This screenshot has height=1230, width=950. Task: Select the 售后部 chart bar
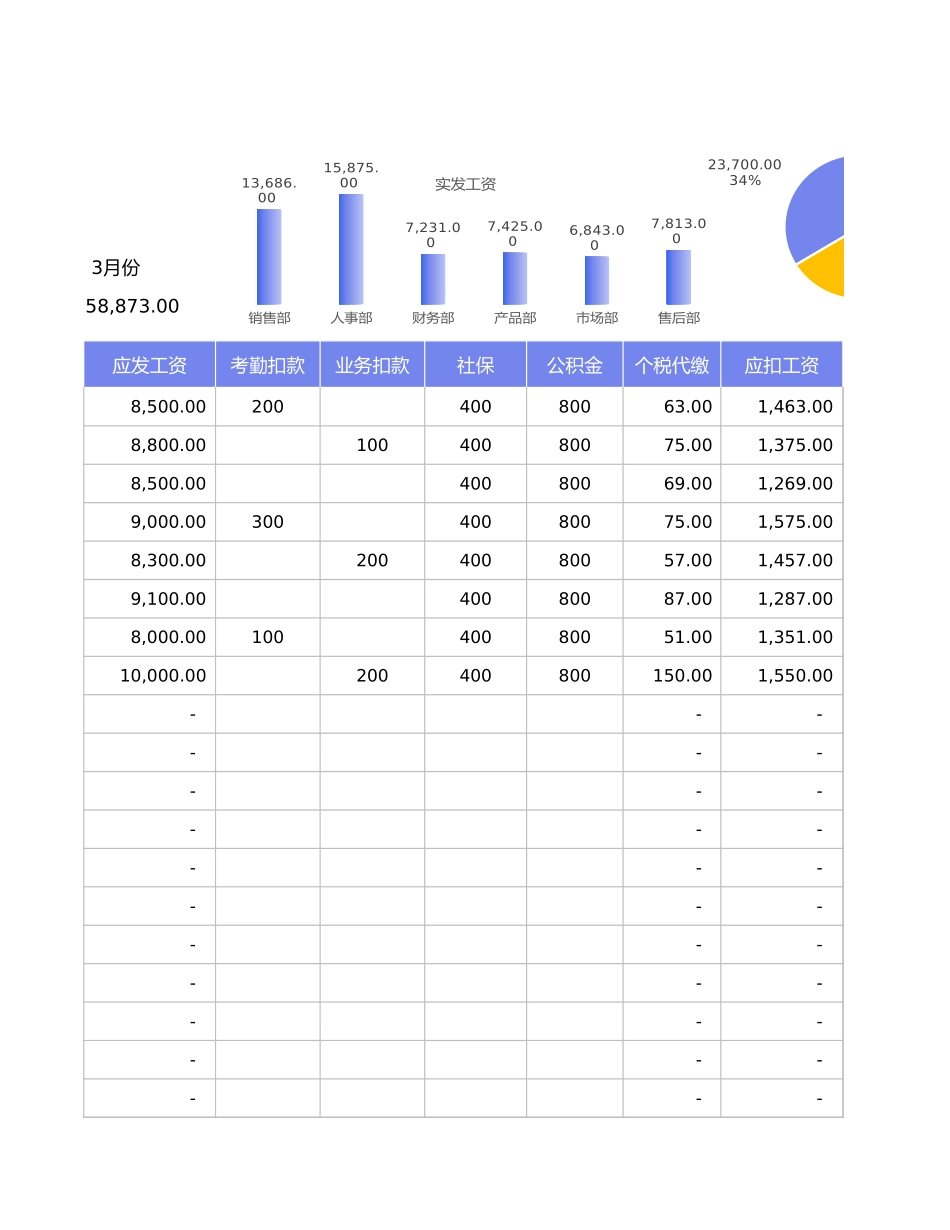coord(678,277)
